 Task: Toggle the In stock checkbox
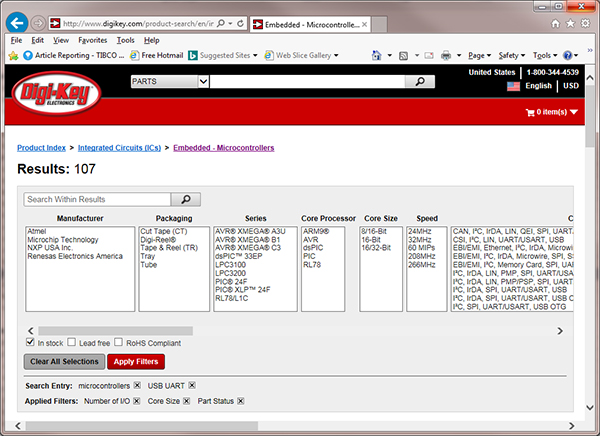click(30, 343)
